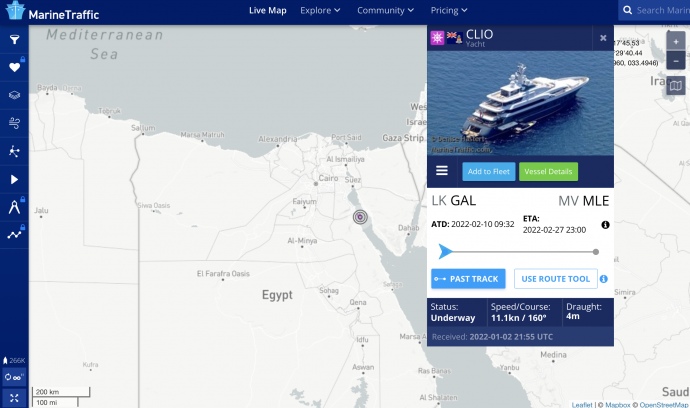Select the distance measuring compass tool
Screen dimensions: 690x408
pos(14,207)
